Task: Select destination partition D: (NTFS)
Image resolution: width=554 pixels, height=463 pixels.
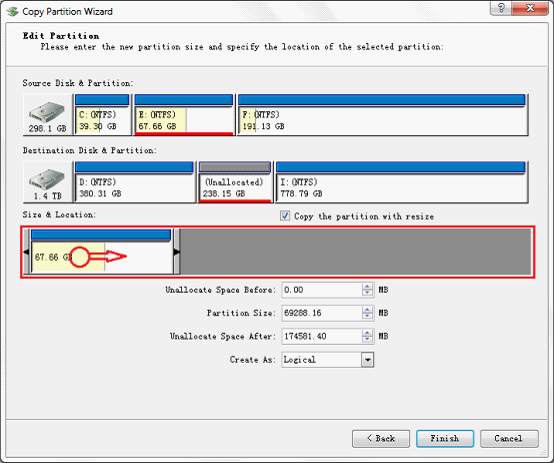Action: pos(134,182)
